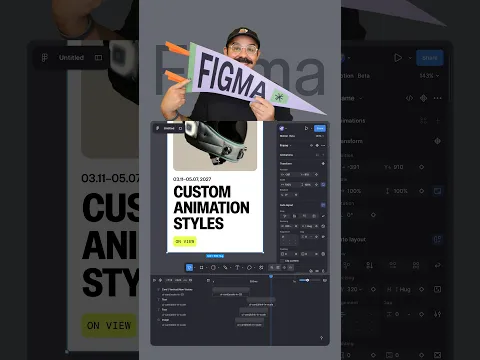Click bottom-right corner icon of timeline panel
Viewport: 480px width, 360px height.
321,338
